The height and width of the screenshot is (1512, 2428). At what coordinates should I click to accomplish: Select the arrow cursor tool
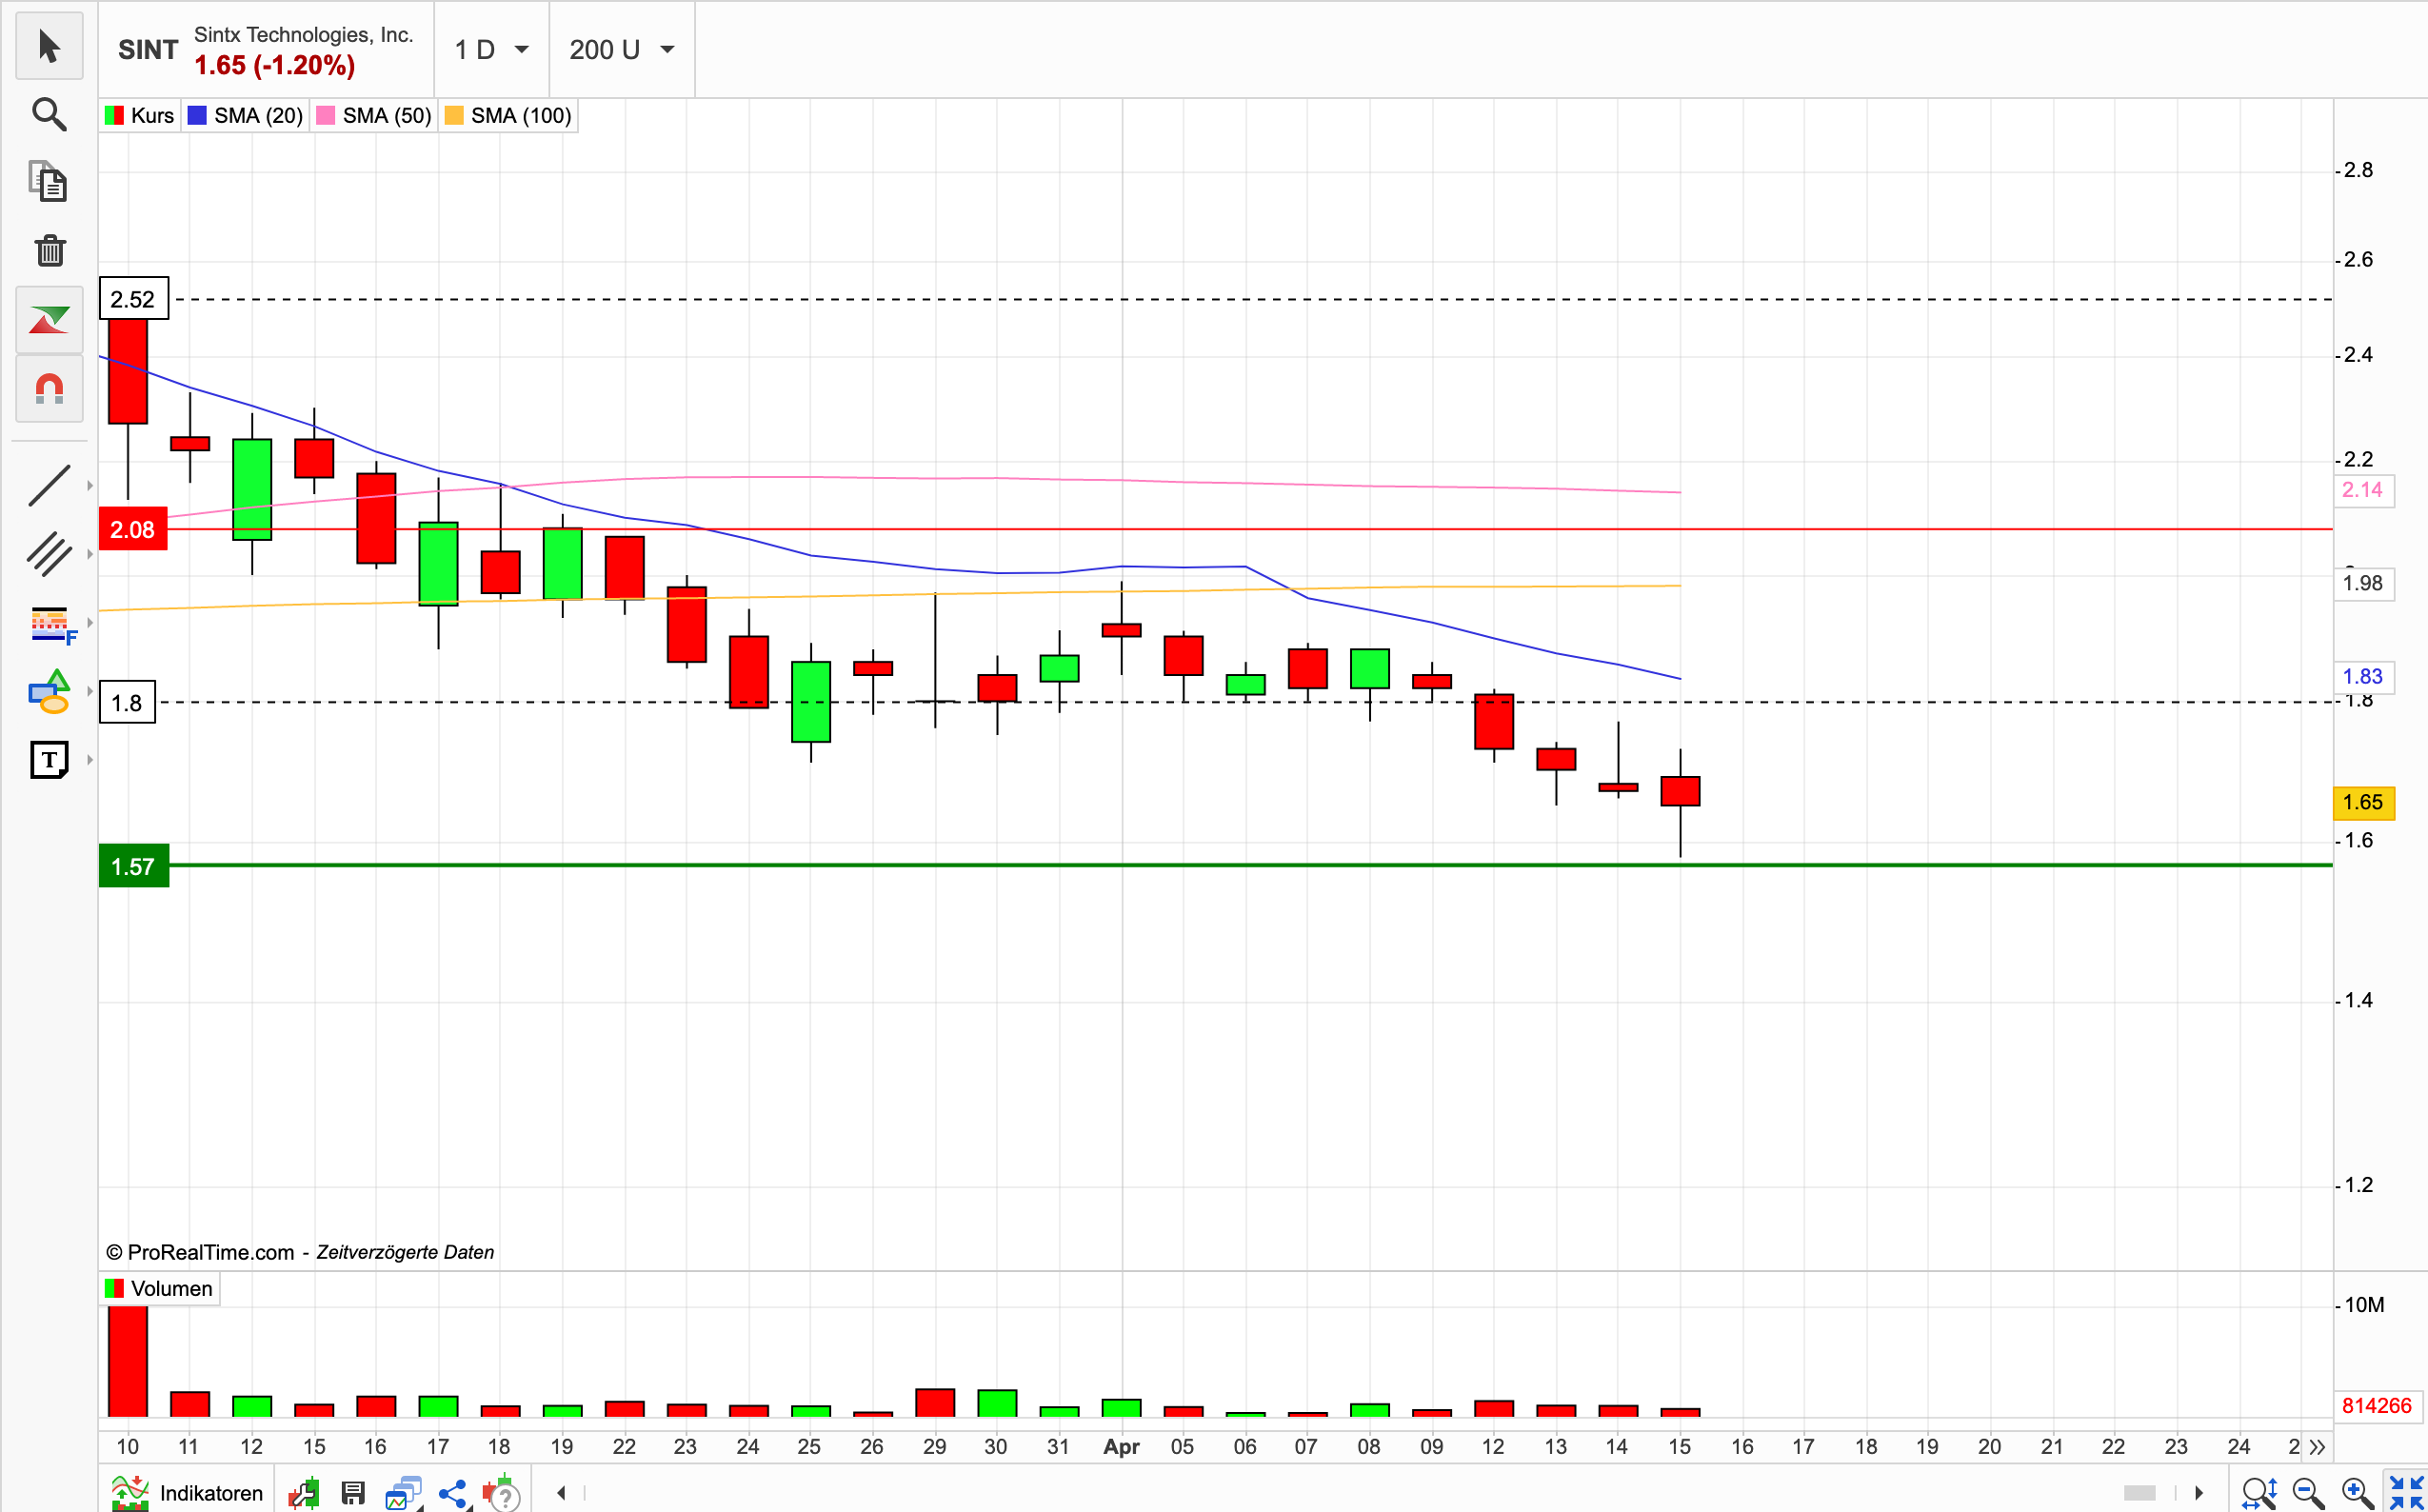tap(49, 47)
